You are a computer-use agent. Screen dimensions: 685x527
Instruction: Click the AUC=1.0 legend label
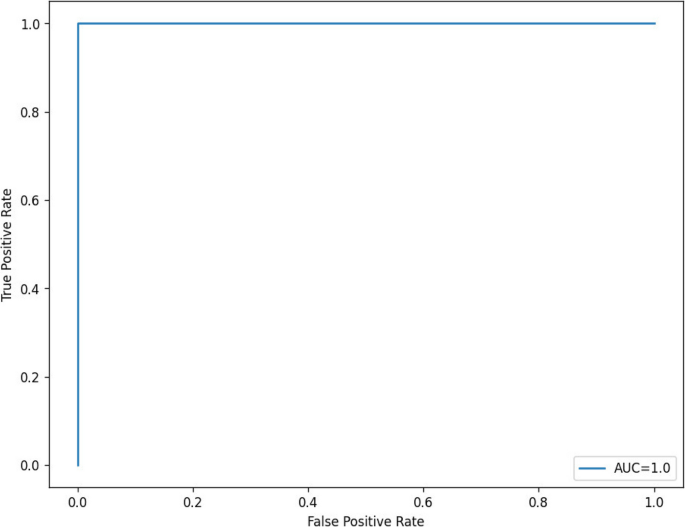(642, 468)
